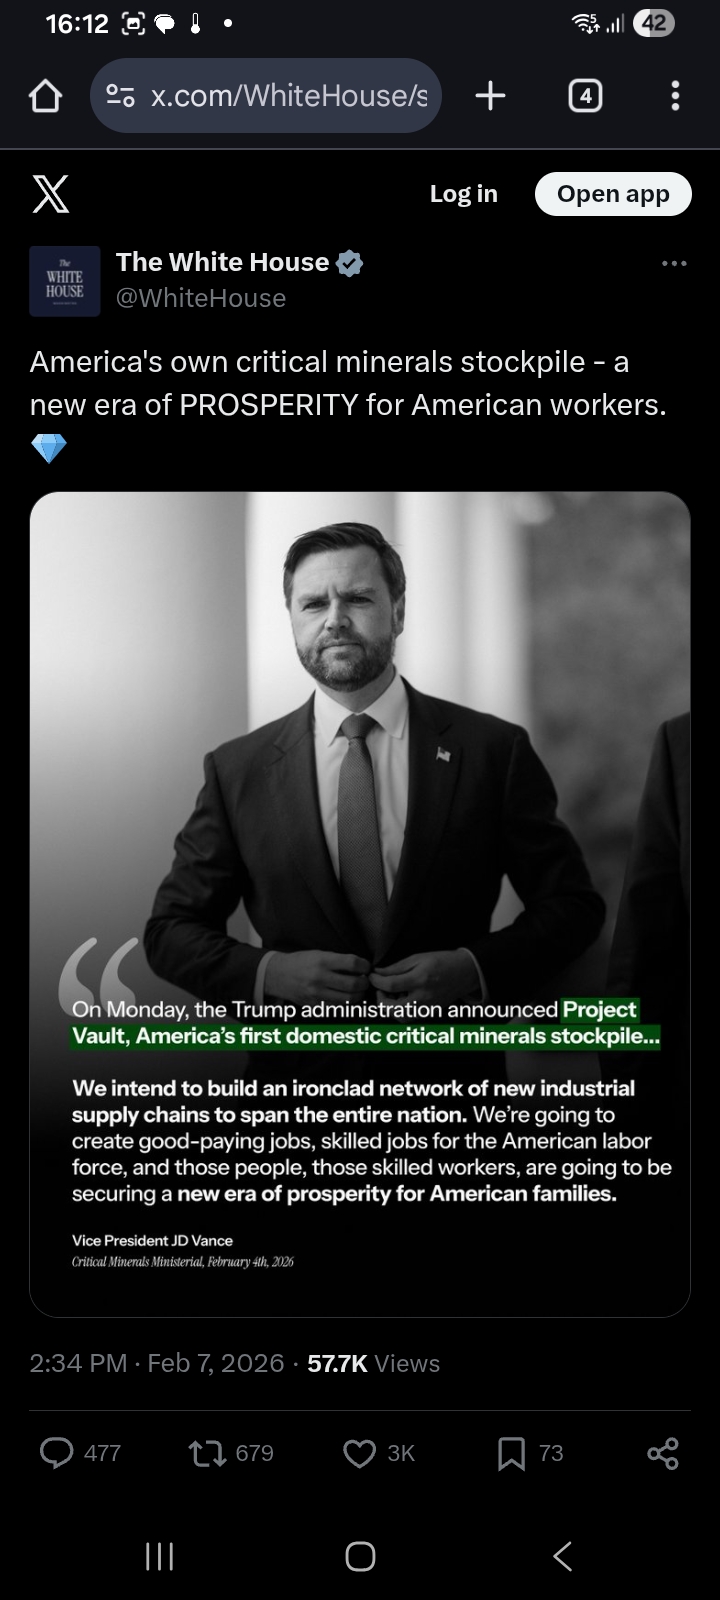Tap the Android back navigation button
The width and height of the screenshot is (720, 1600).
563,1556
